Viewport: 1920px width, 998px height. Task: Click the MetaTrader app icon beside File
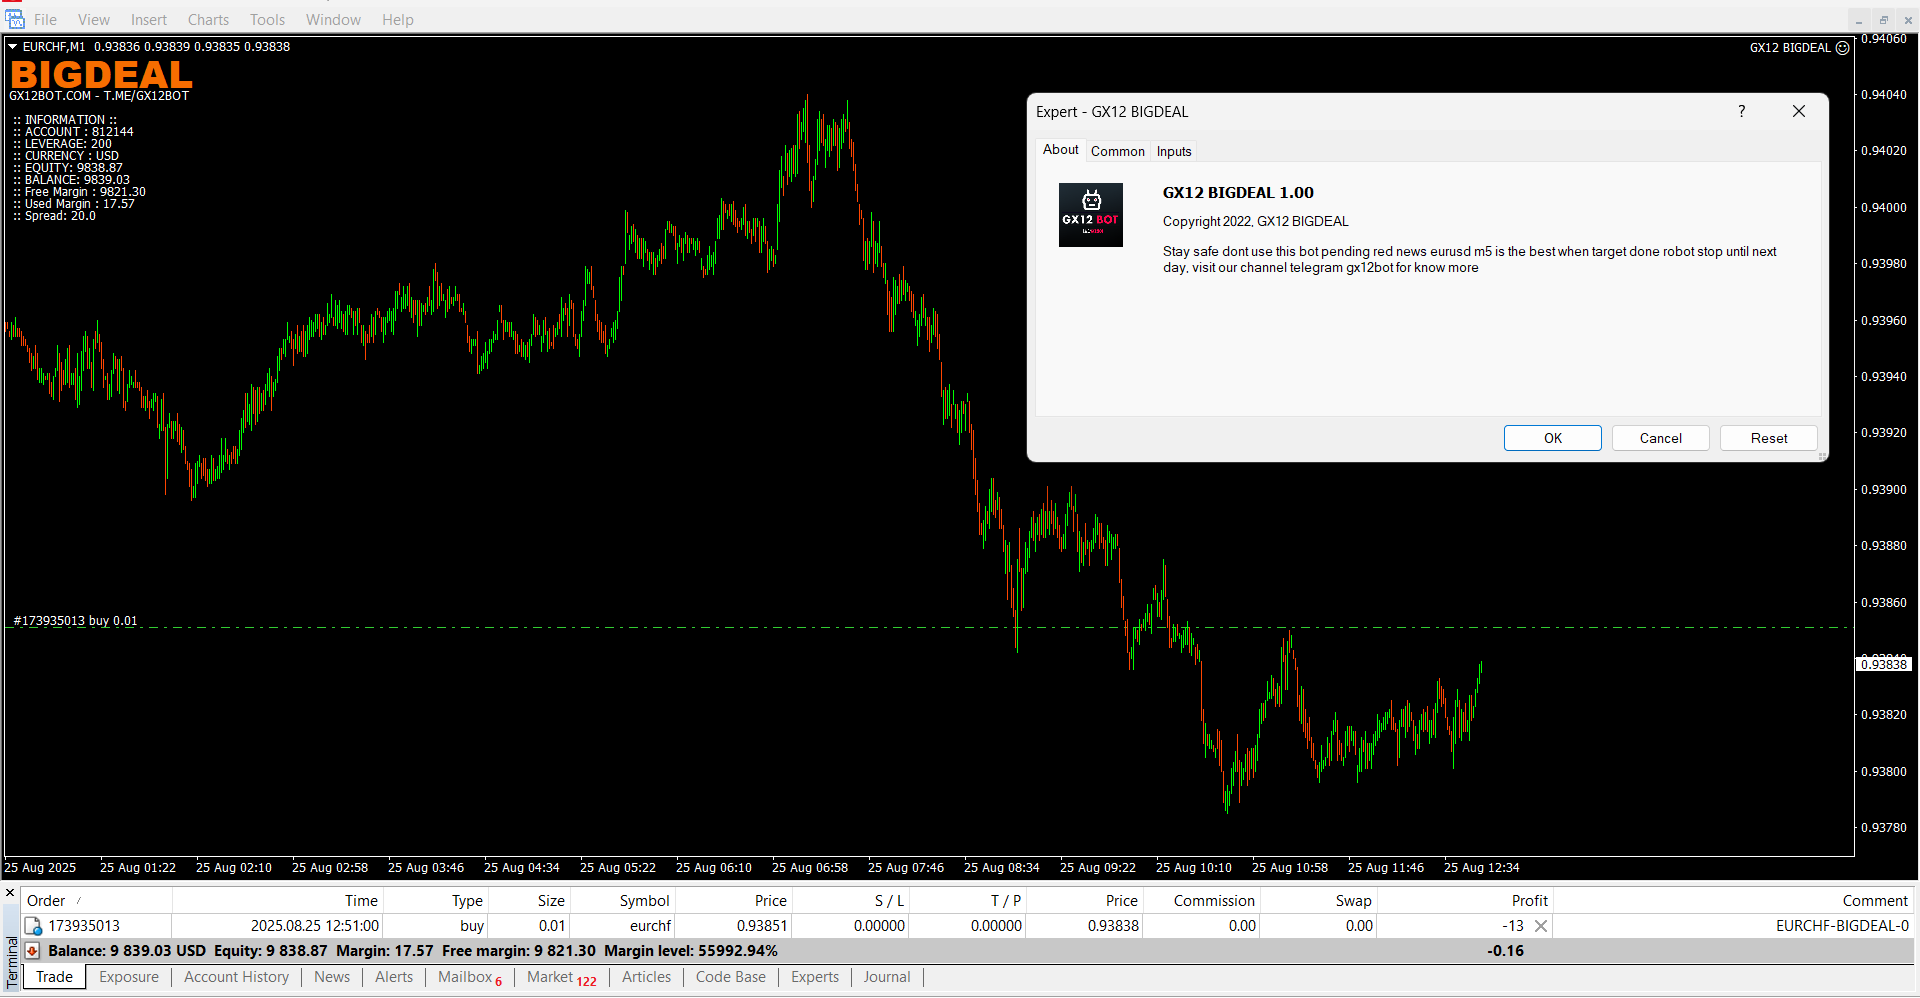coord(15,19)
